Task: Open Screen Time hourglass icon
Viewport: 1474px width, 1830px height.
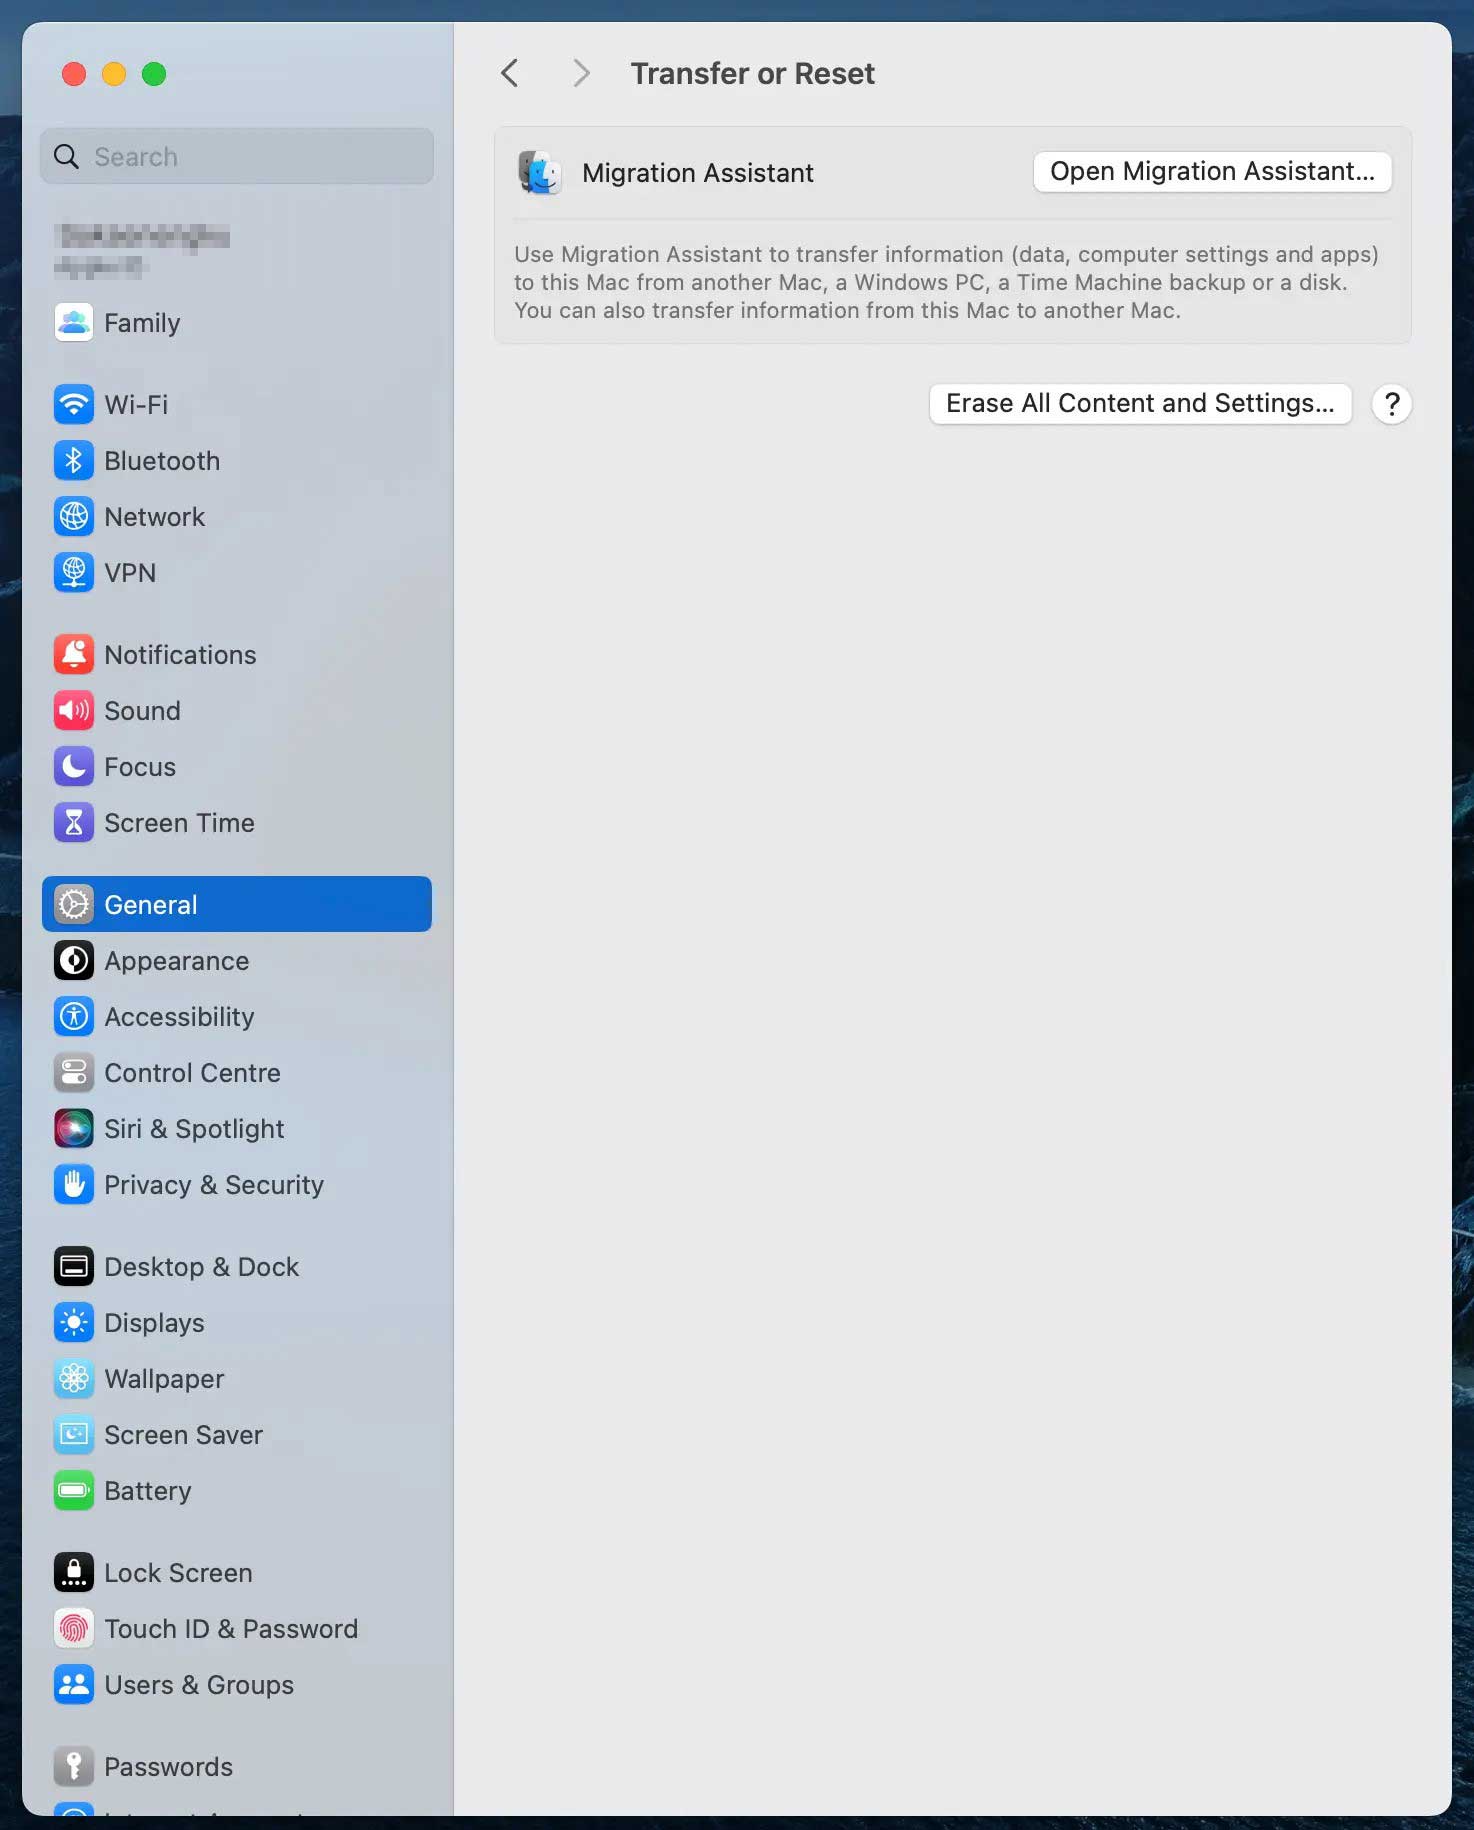Action: 74,823
